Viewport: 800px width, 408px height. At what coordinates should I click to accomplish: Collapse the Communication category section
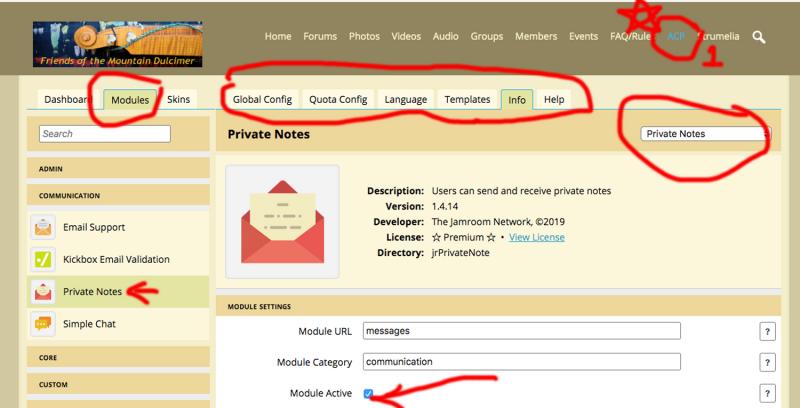(x=118, y=195)
